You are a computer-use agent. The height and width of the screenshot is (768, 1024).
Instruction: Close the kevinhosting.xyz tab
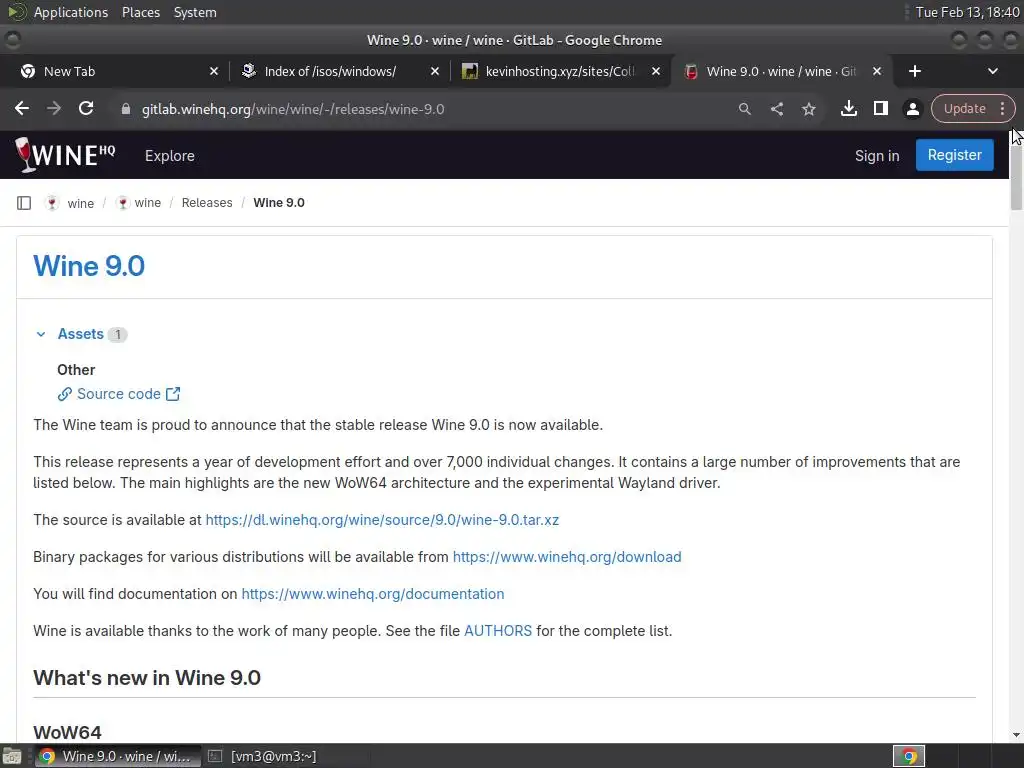(x=656, y=71)
